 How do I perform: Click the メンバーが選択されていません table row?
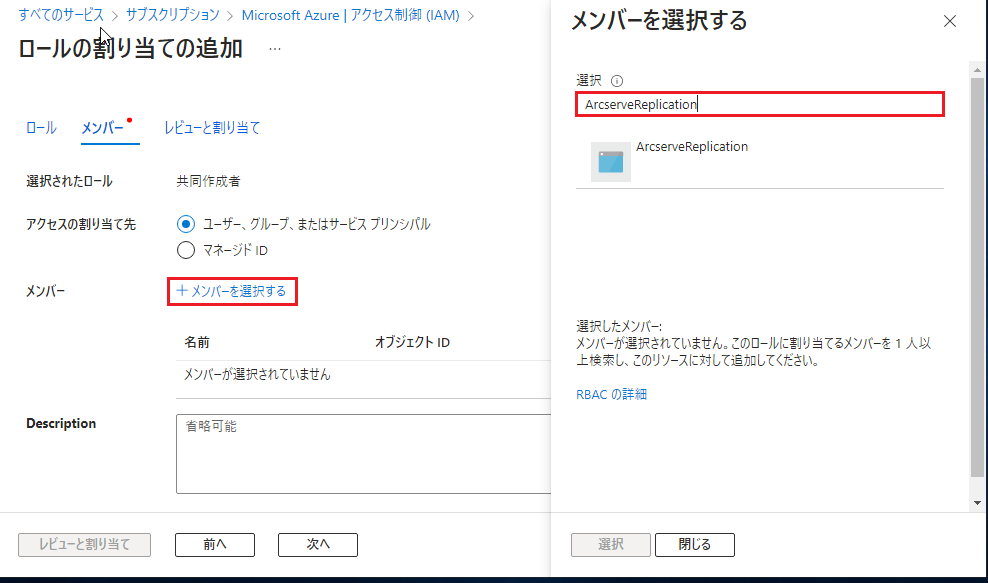364,374
